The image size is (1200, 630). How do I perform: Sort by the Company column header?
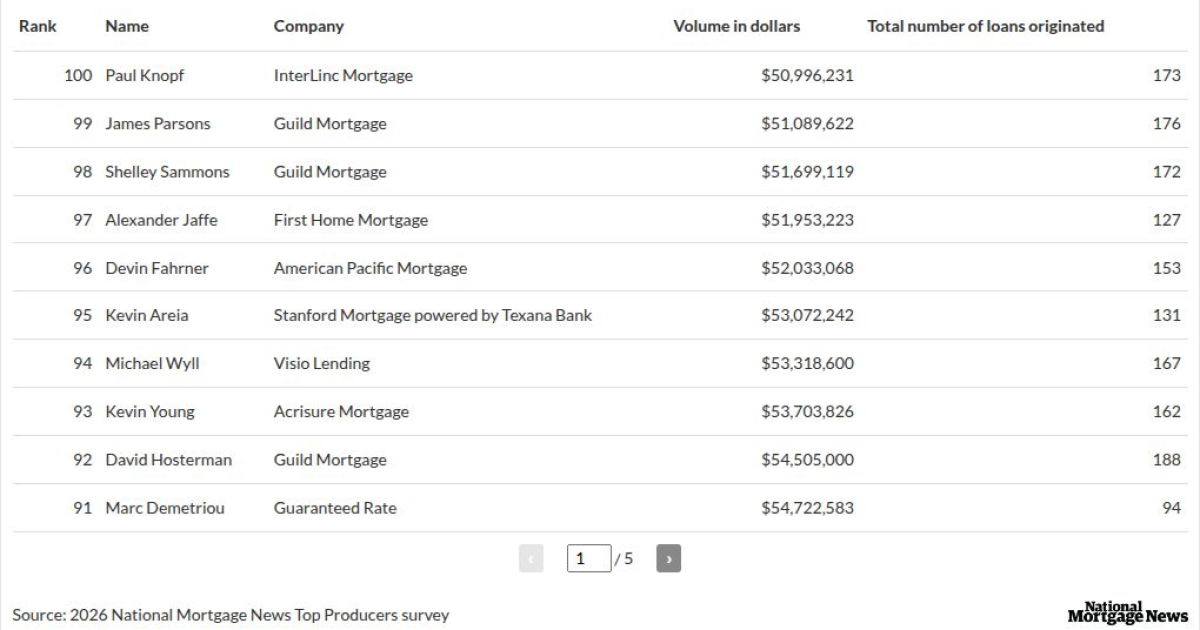[x=308, y=26]
